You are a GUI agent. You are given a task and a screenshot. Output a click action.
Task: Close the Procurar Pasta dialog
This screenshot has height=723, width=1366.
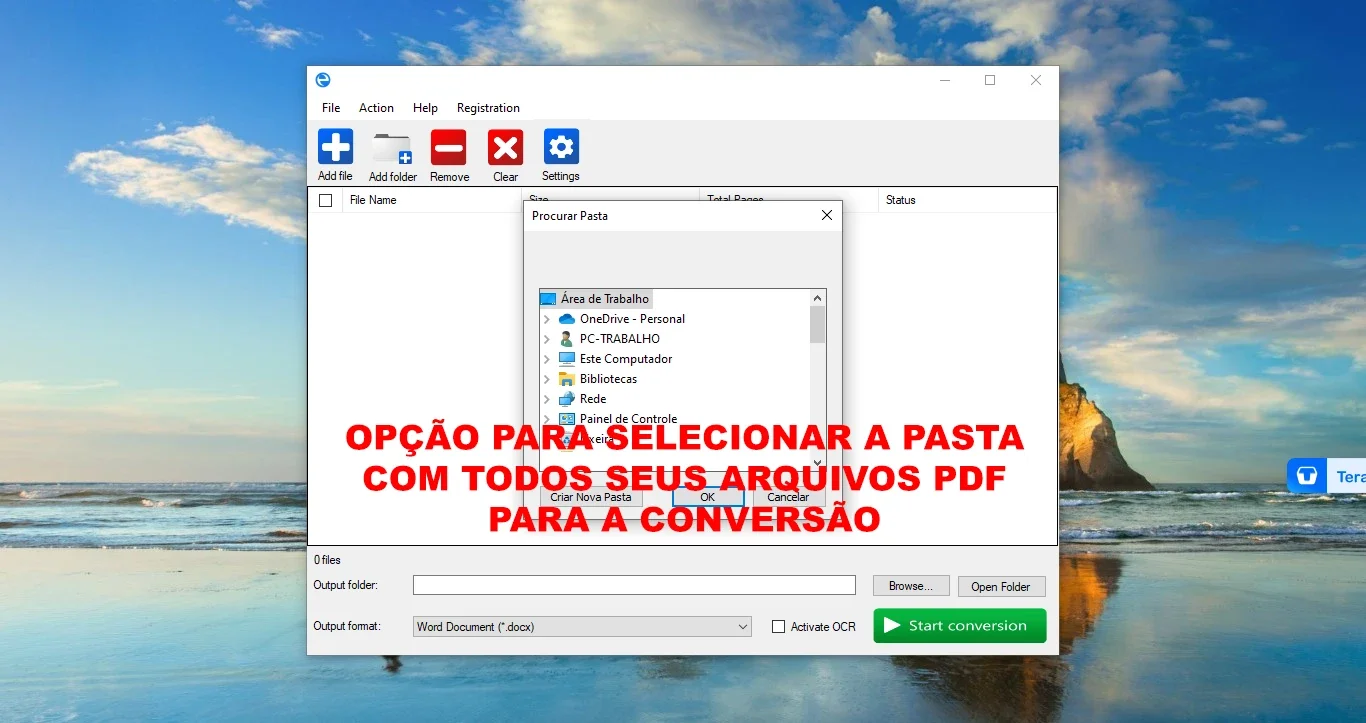point(826,215)
